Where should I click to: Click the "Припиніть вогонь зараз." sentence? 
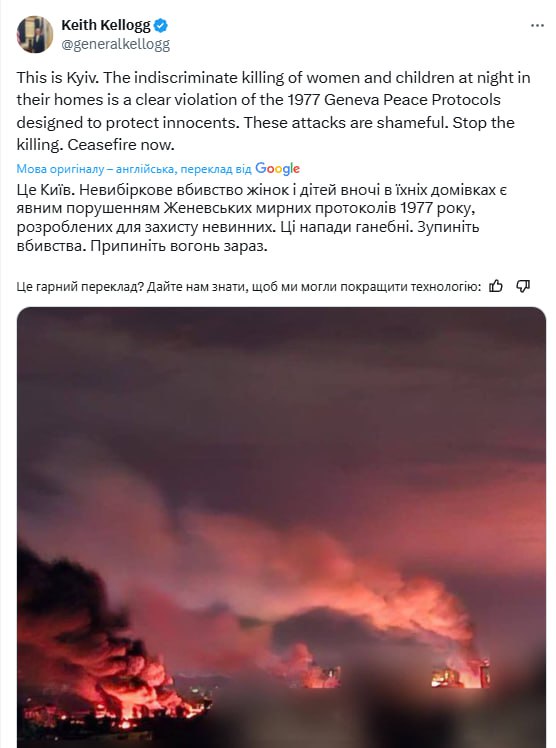click(x=179, y=246)
